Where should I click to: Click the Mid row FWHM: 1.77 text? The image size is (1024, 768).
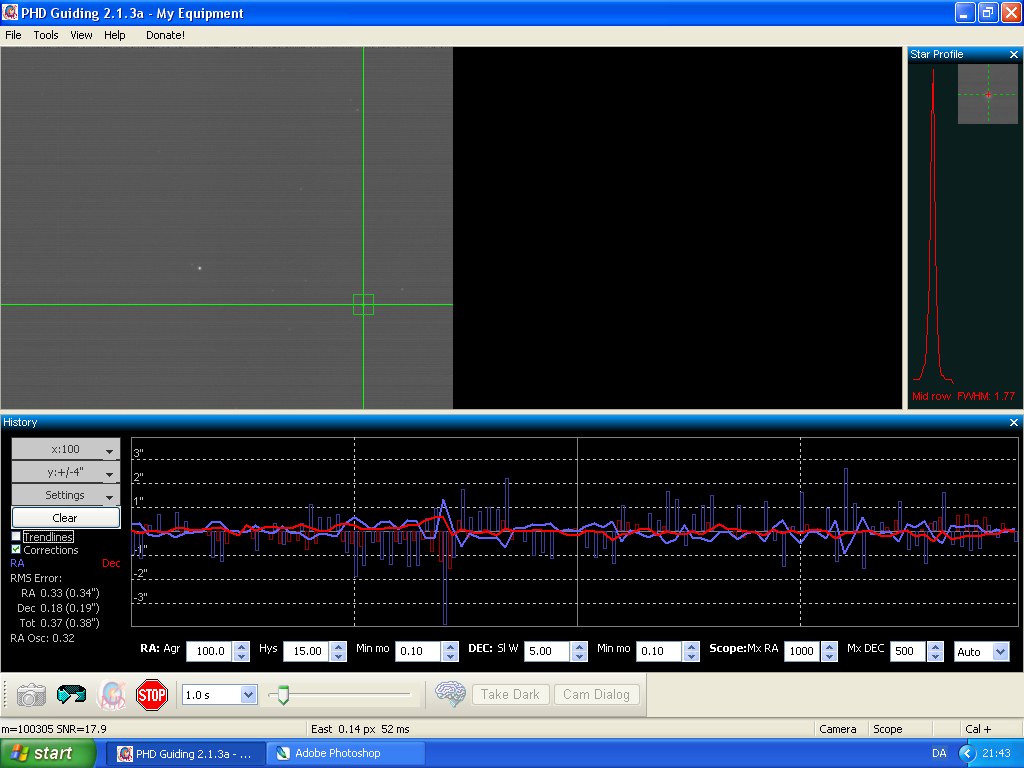[x=963, y=396]
